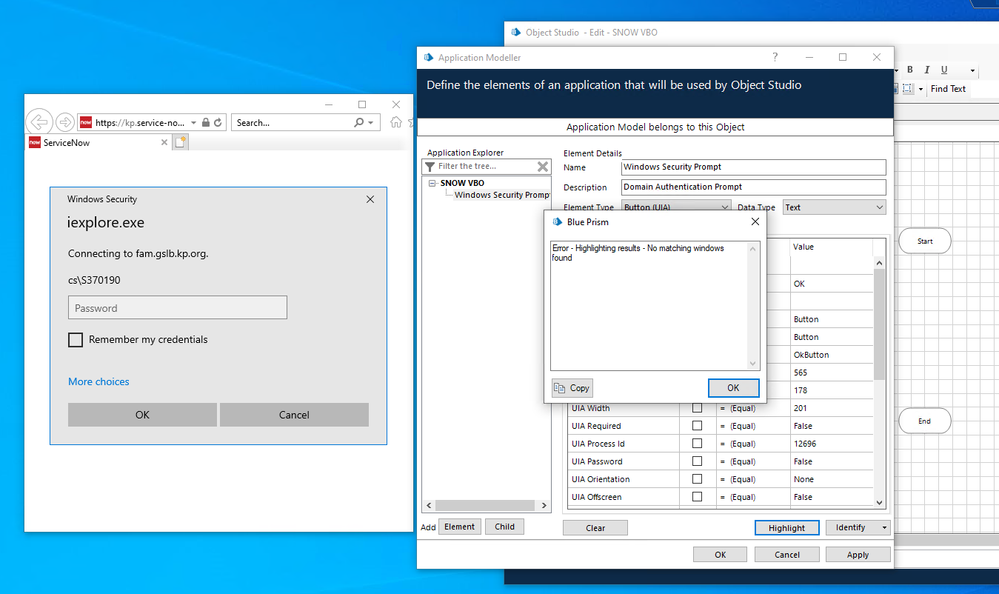The width and height of the screenshot is (999, 594).
Task: Enable the UIA Process Id match checkbox
Action: tap(697, 444)
